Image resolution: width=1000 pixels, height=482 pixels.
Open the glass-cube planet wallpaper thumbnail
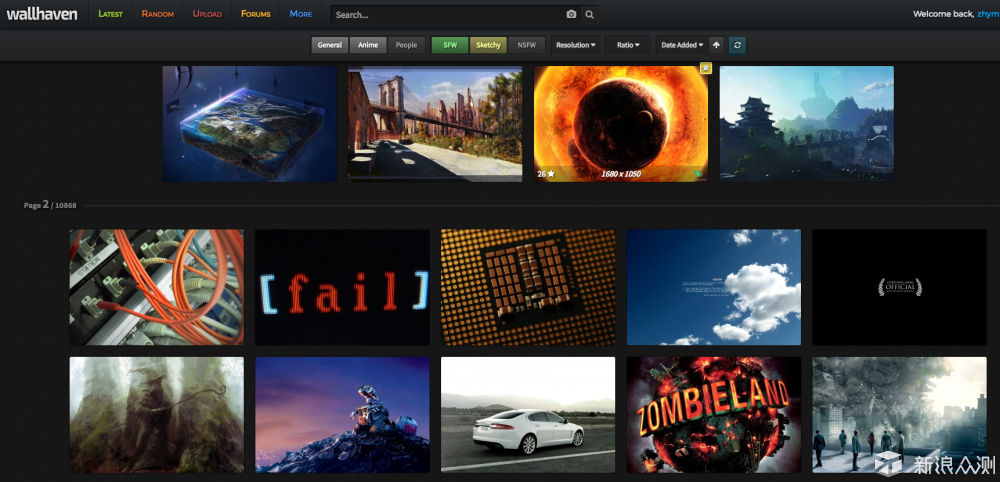249,124
